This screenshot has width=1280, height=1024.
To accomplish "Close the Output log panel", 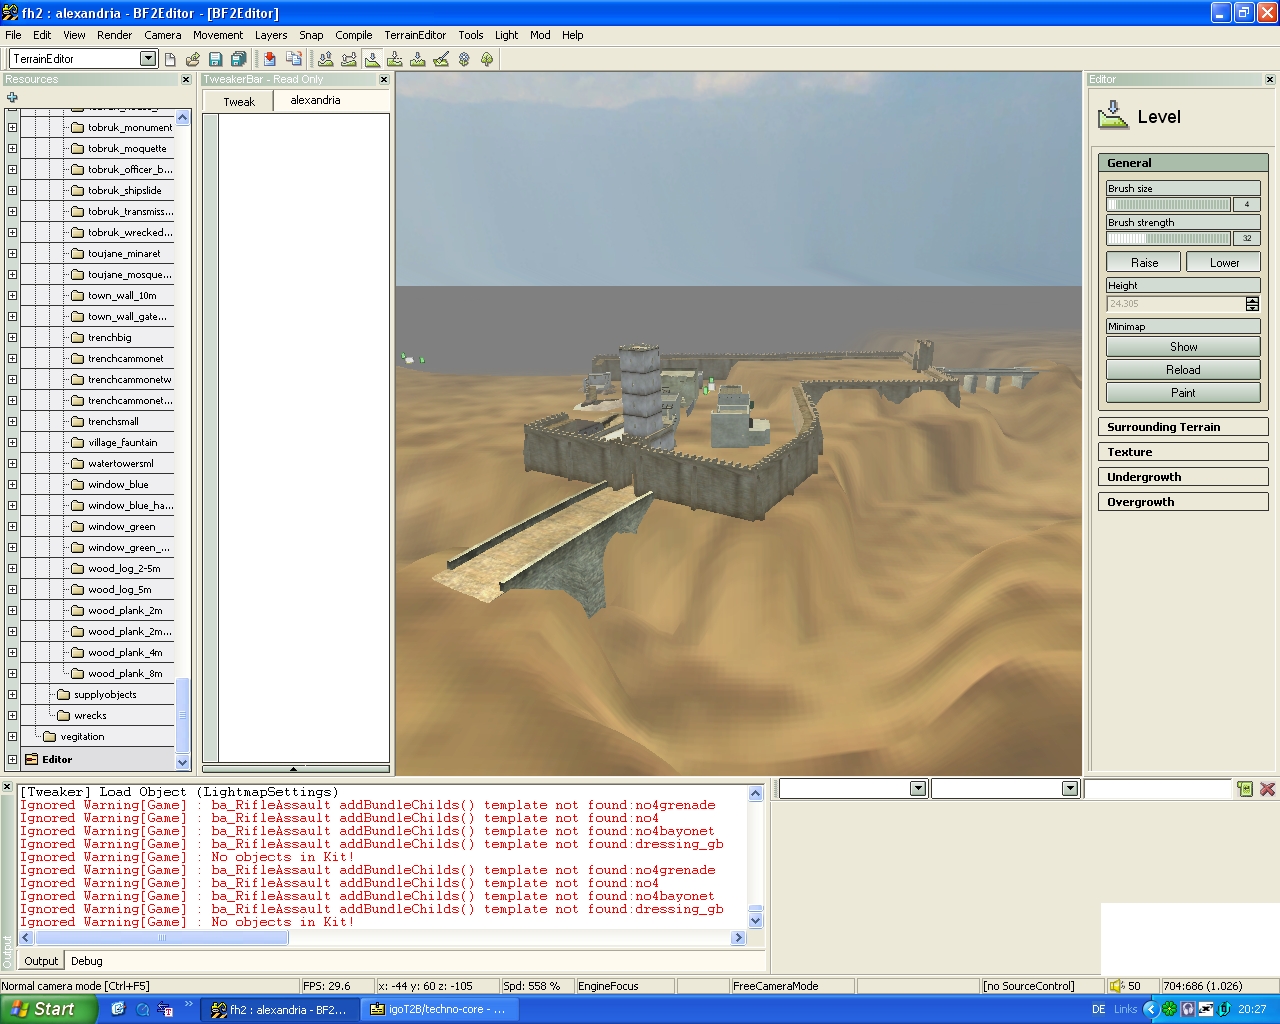I will [x=7, y=788].
